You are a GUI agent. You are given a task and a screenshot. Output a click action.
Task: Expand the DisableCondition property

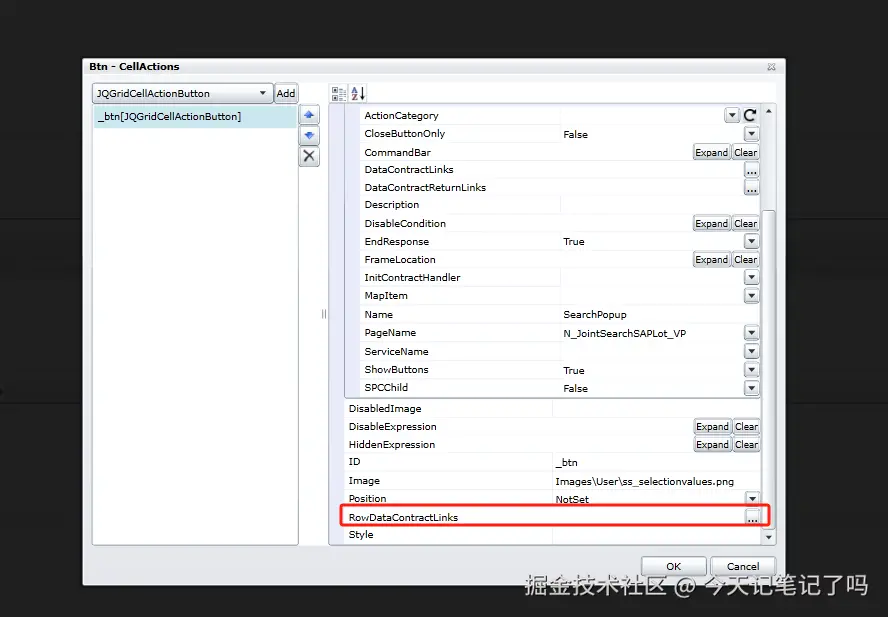(x=712, y=224)
